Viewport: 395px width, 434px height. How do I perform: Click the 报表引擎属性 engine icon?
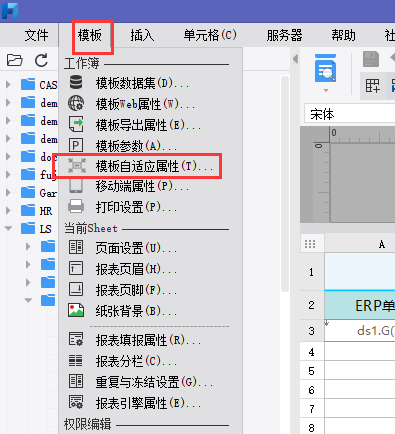coord(76,402)
